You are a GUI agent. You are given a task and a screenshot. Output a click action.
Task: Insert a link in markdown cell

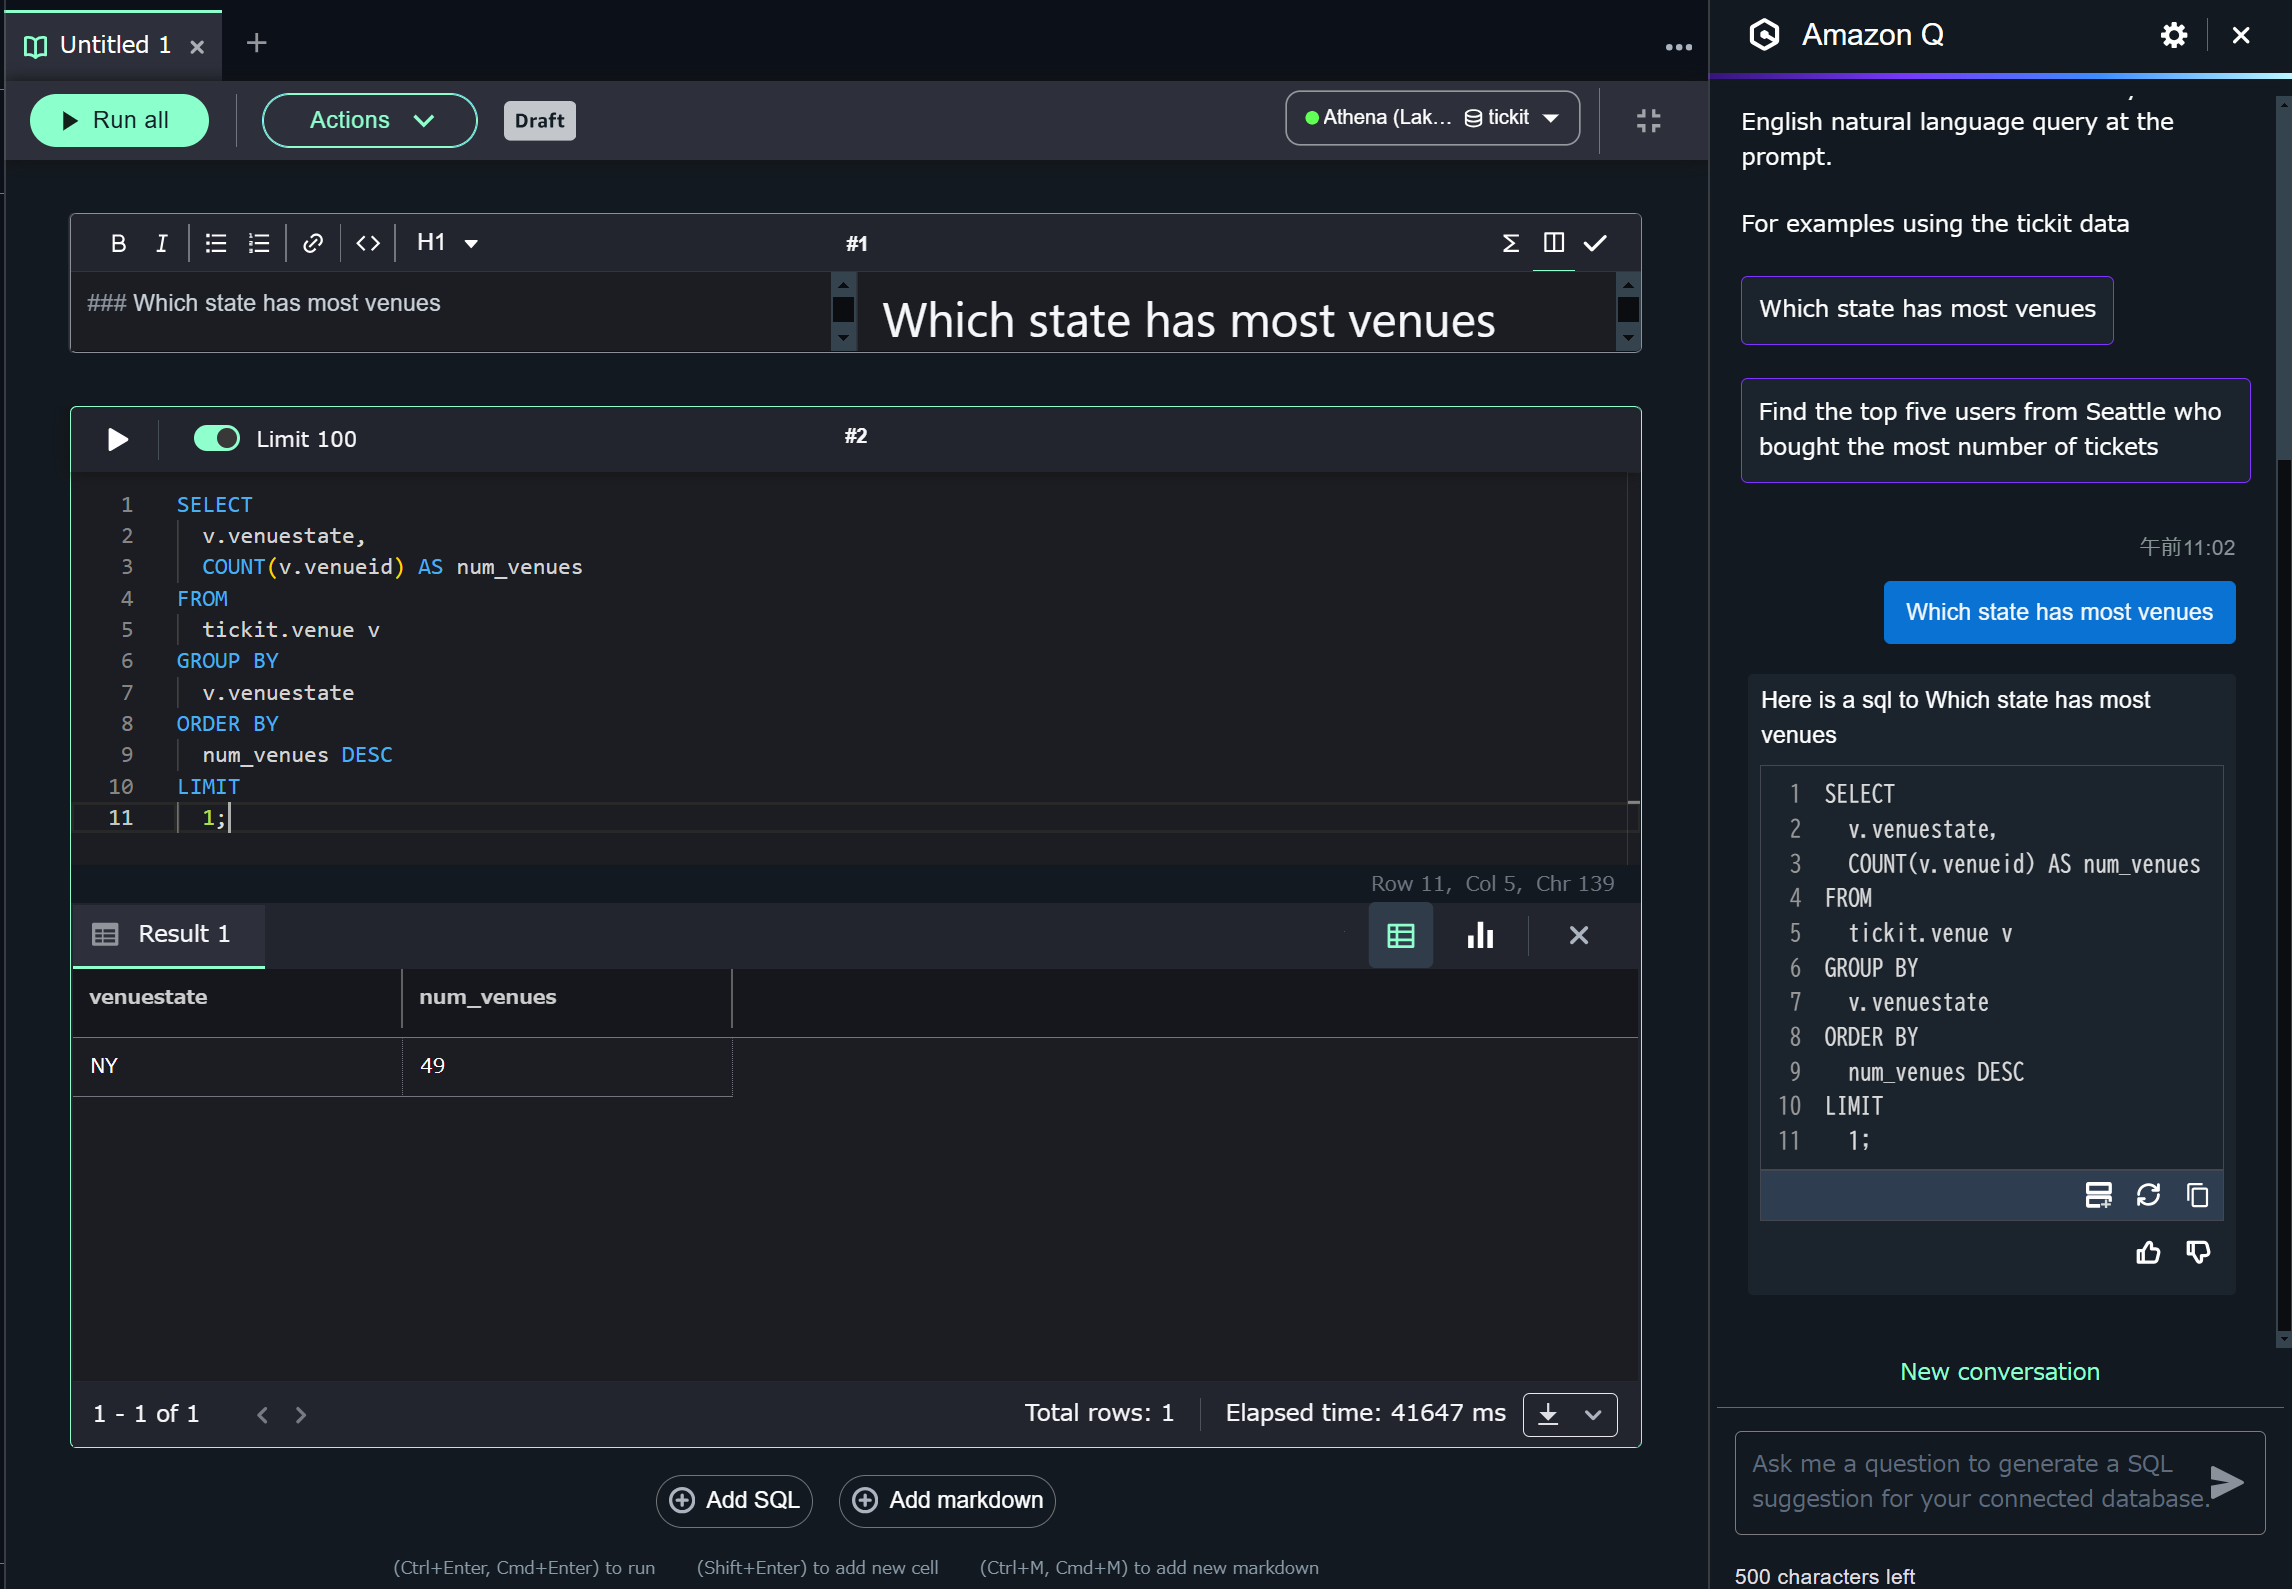coord(313,243)
